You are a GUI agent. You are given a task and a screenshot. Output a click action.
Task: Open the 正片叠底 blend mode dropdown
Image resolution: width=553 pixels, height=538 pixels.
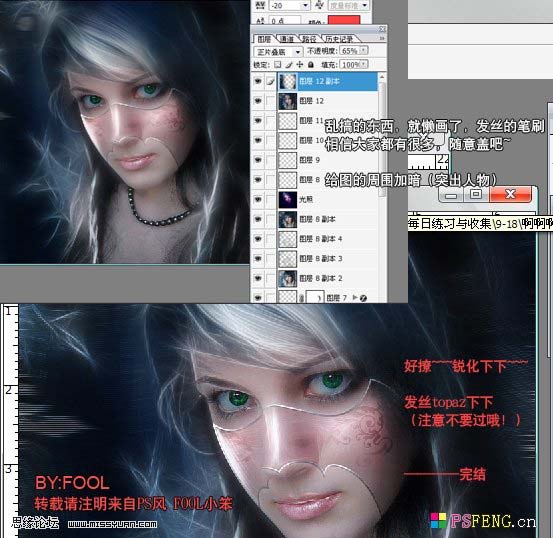[278, 52]
